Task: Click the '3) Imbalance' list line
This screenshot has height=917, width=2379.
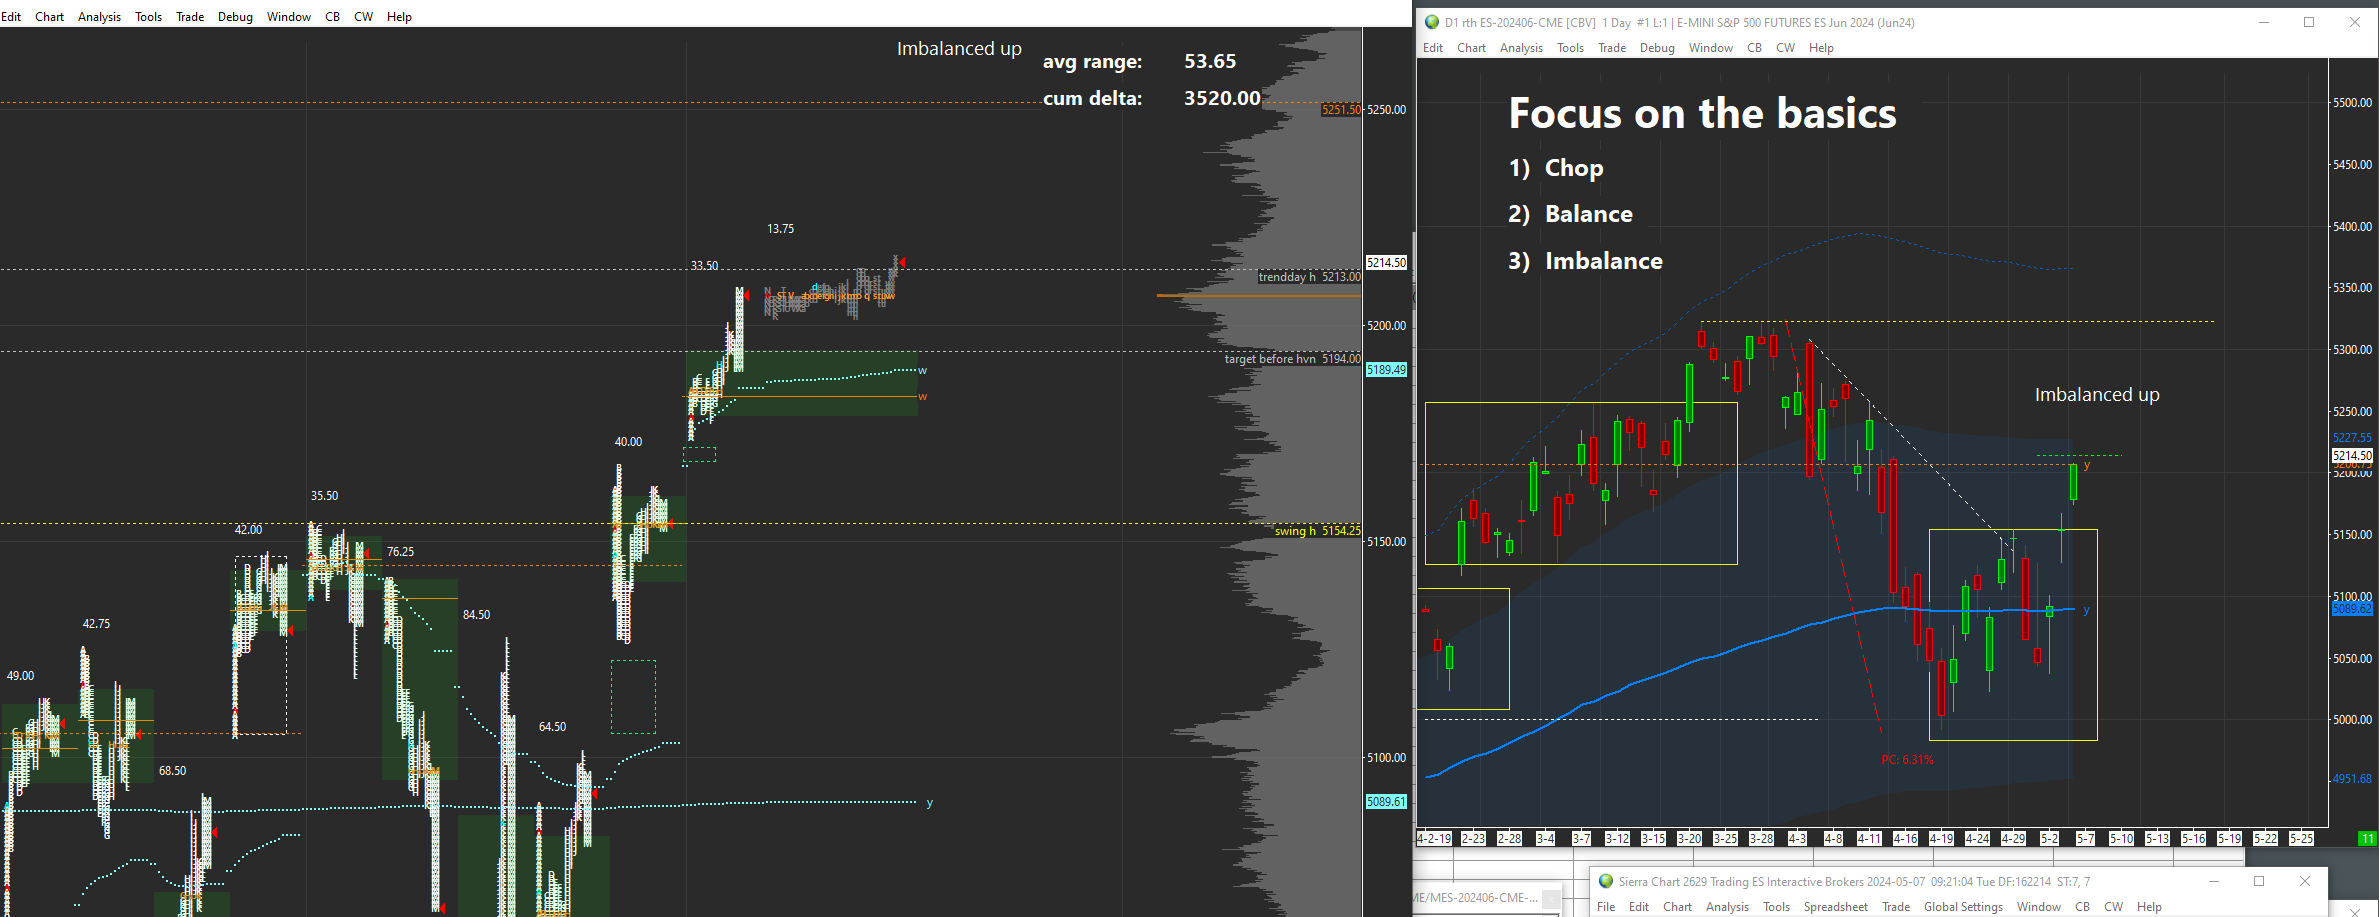Action: point(1586,261)
